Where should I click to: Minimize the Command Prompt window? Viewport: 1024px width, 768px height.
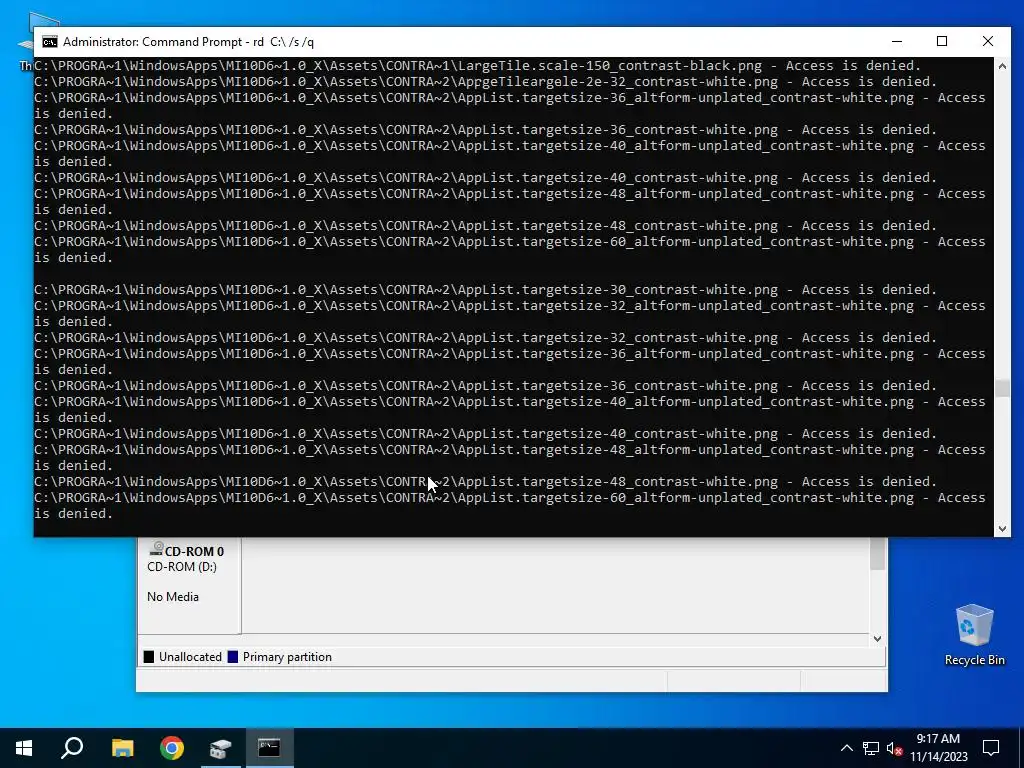click(x=897, y=41)
